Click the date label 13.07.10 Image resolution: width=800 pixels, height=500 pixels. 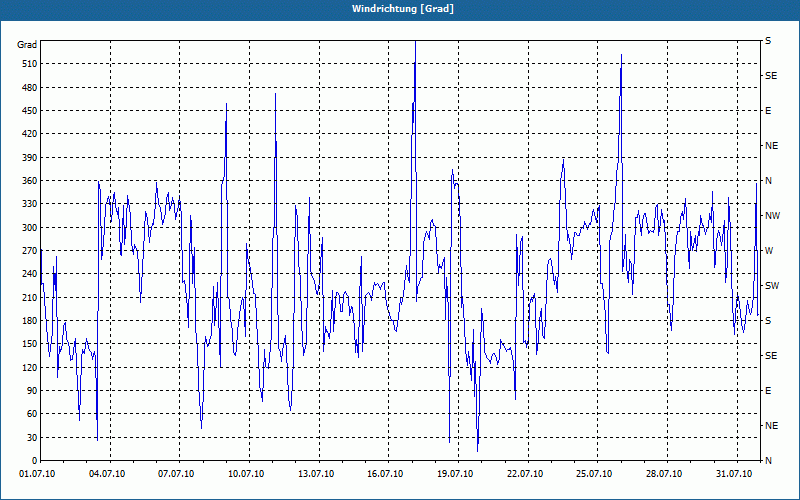(316, 474)
